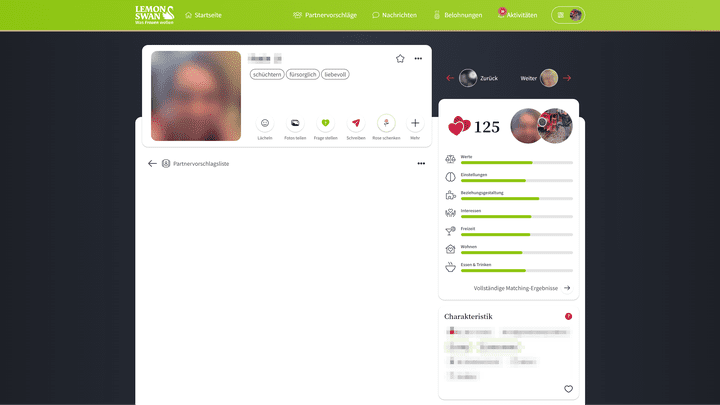Click the blurred profile photo
The height and width of the screenshot is (405, 720).
click(196, 96)
